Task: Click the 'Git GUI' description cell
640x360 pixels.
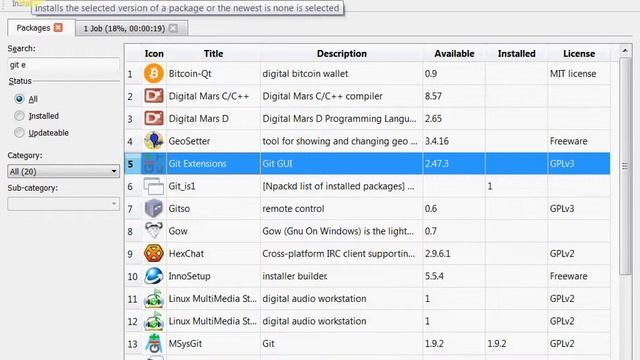Action: pos(341,163)
